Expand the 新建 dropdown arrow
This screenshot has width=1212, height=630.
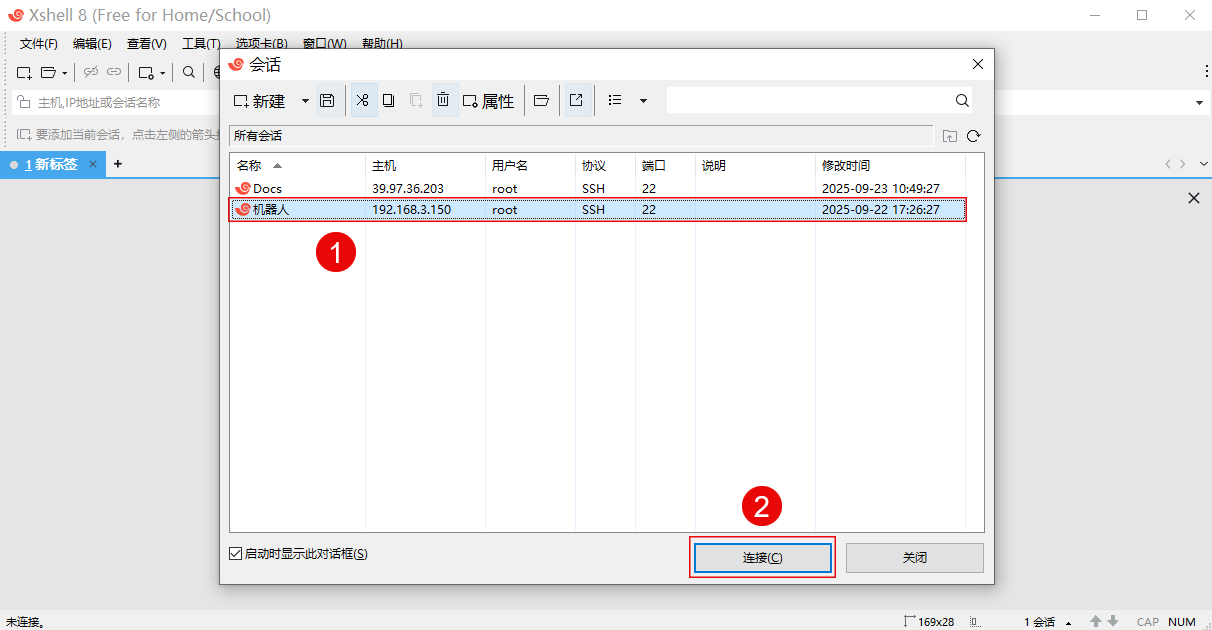[x=305, y=101]
